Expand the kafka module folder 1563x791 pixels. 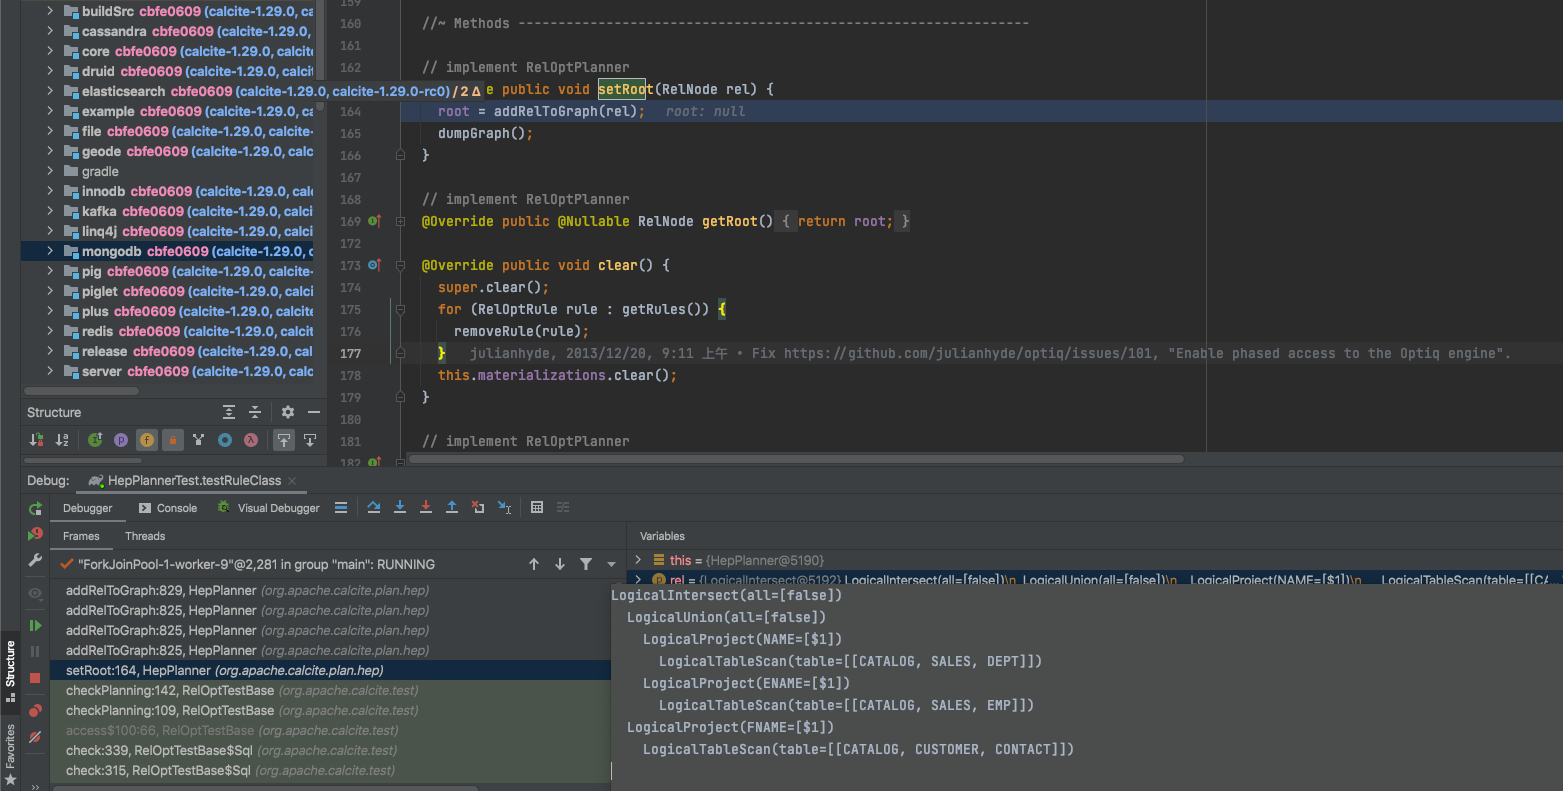(50, 211)
